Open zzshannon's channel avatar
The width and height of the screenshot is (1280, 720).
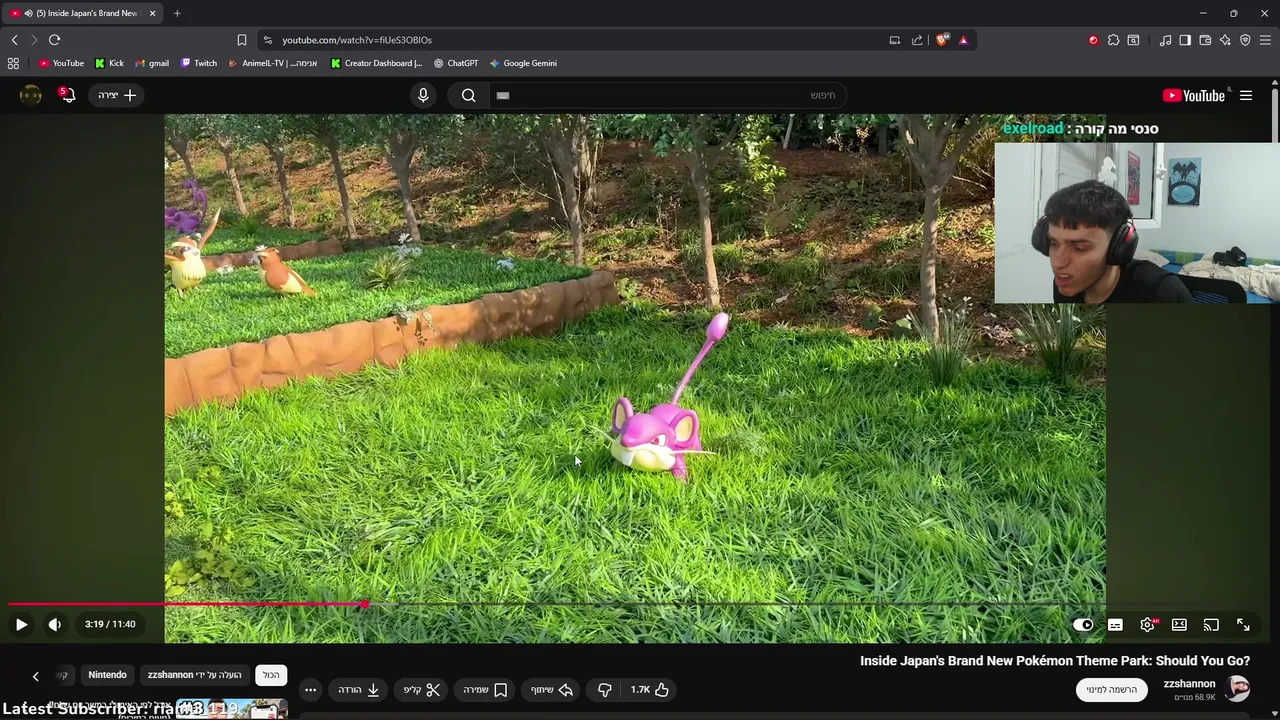1238,689
